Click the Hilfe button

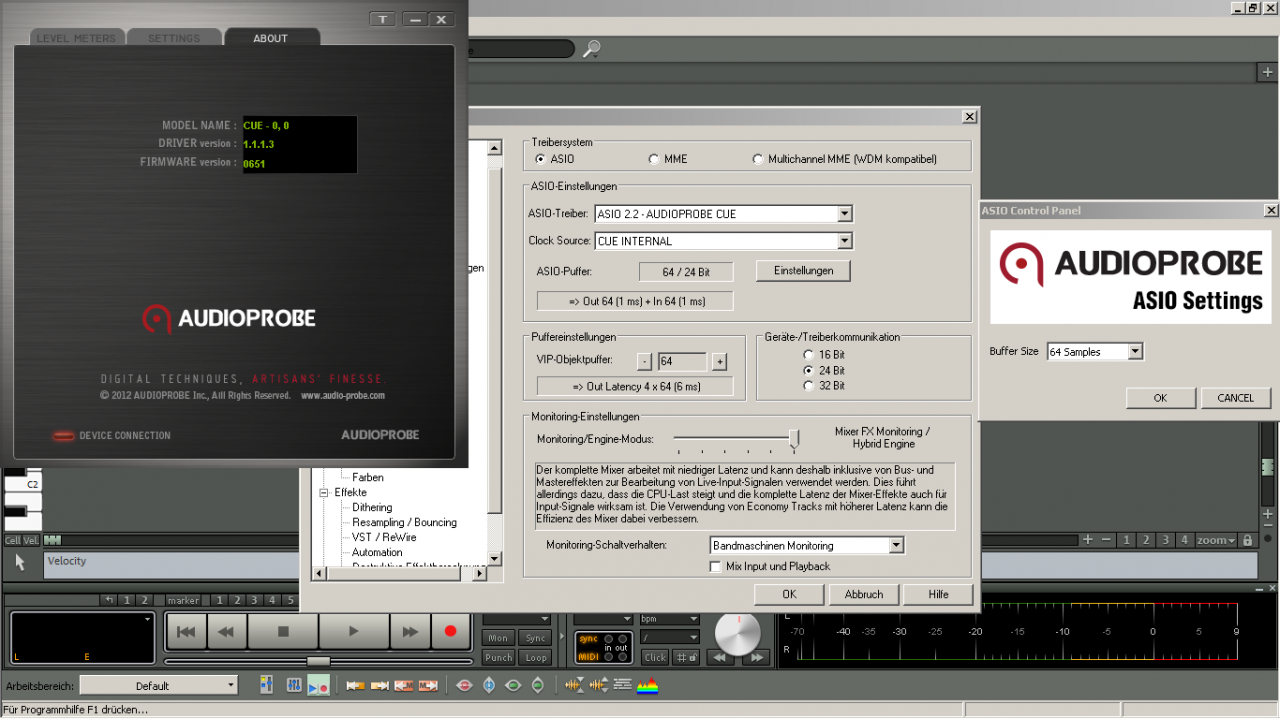(x=938, y=594)
